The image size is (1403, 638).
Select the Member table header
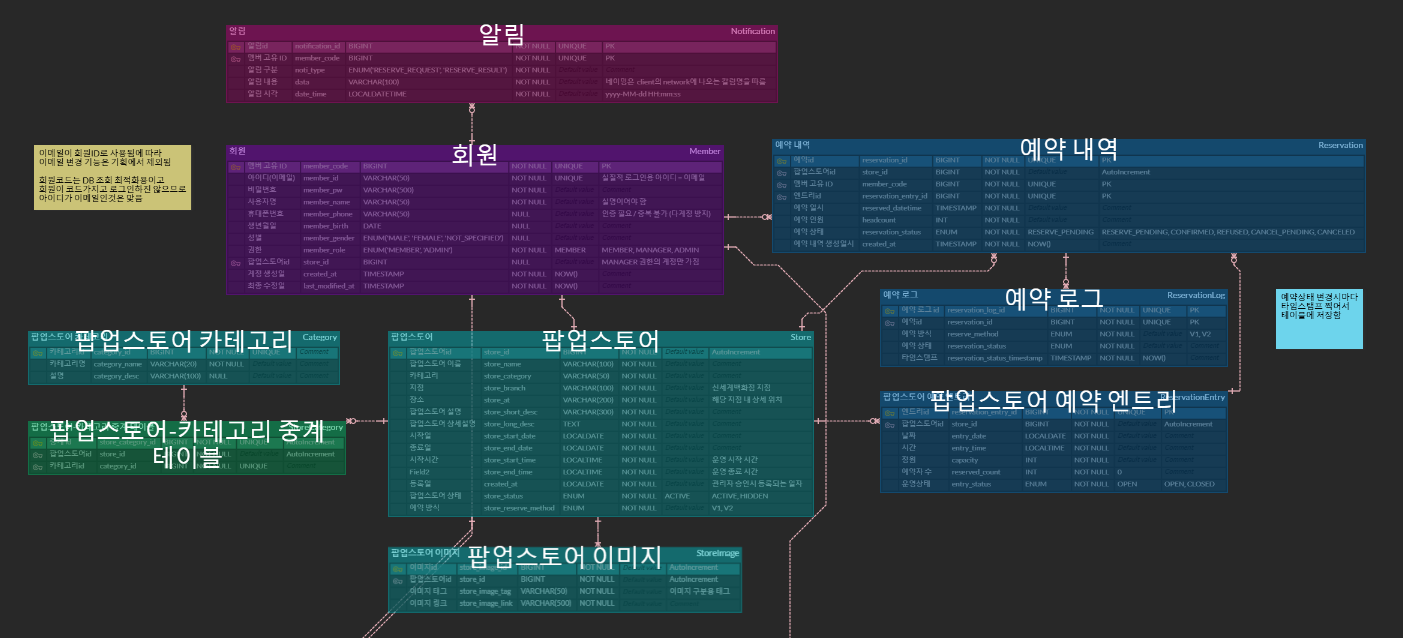474,151
